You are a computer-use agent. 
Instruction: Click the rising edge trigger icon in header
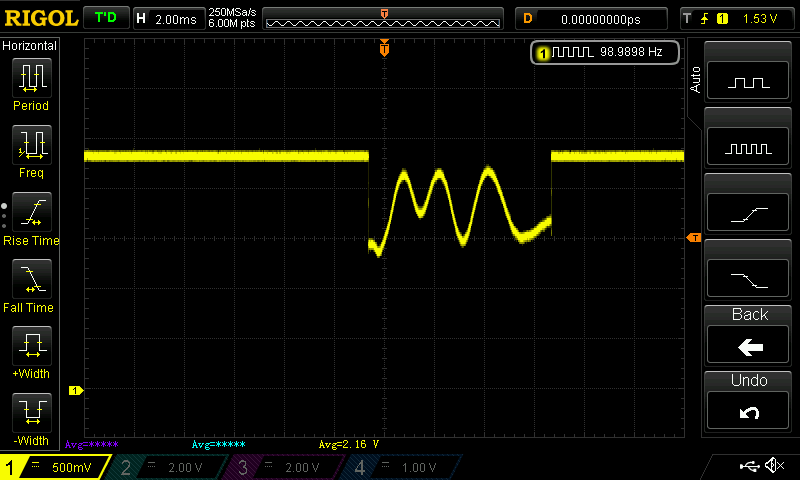tap(705, 19)
